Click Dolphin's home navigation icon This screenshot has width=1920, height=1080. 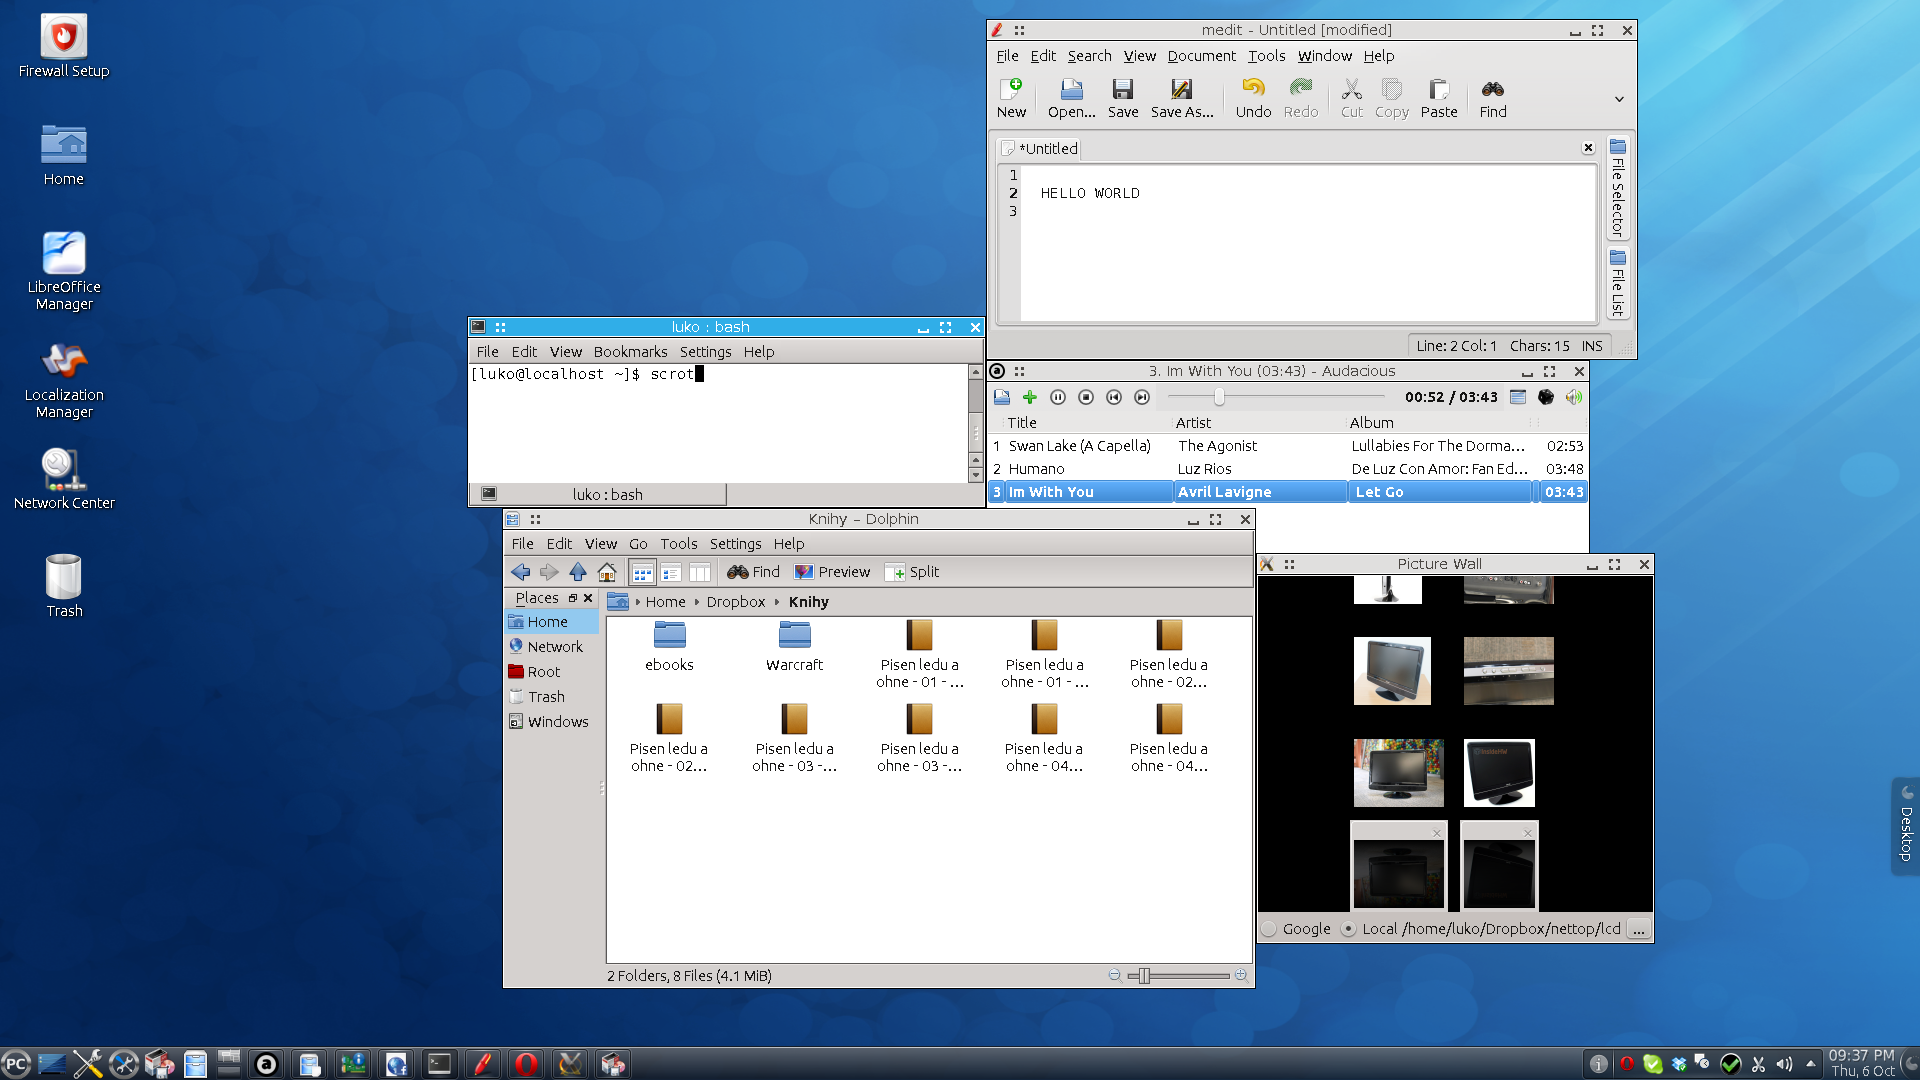(x=607, y=572)
